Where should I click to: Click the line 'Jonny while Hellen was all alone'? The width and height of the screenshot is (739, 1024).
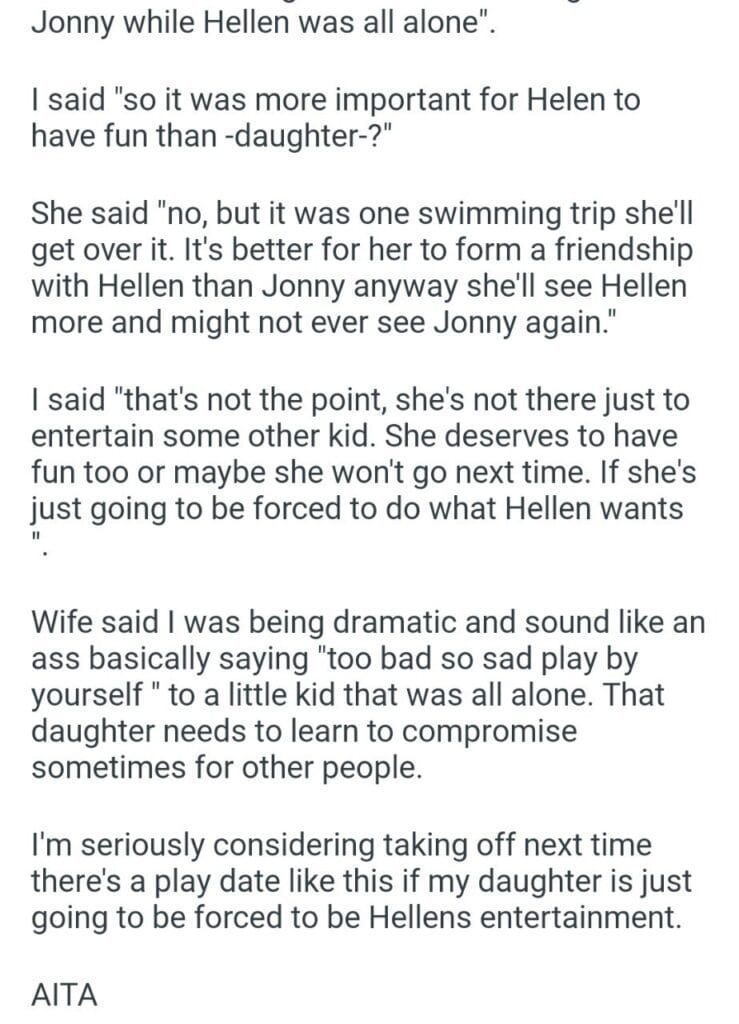[x=263, y=23]
